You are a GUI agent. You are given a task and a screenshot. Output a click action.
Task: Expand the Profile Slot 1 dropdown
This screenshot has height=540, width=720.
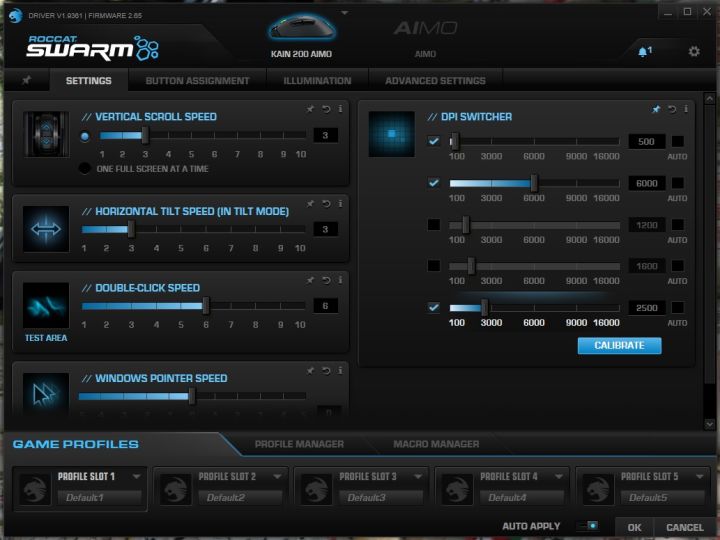(136, 476)
